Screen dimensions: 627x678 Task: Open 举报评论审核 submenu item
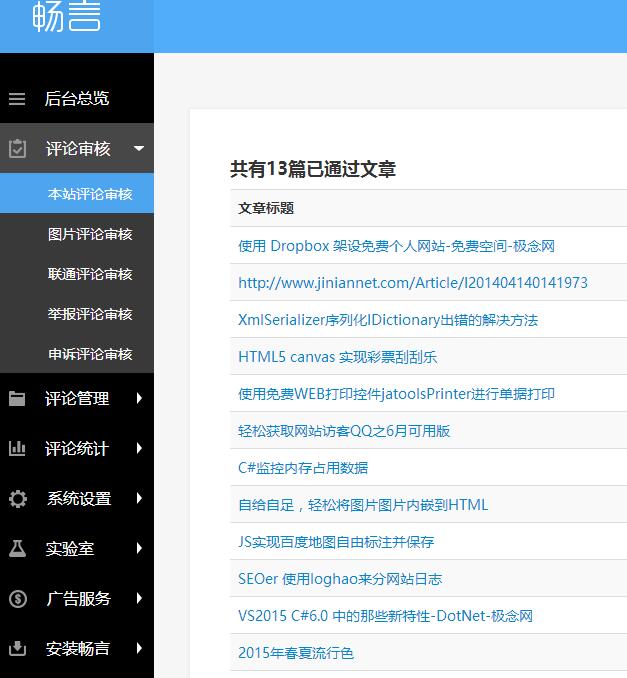click(90, 314)
